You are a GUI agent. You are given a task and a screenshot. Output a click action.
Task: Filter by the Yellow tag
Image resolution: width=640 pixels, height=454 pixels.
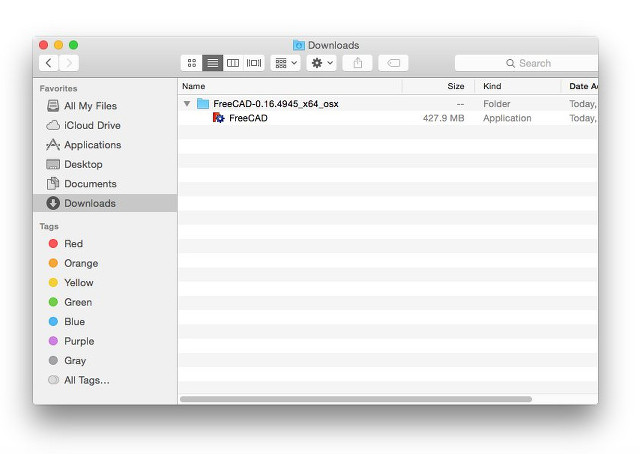coord(105,283)
